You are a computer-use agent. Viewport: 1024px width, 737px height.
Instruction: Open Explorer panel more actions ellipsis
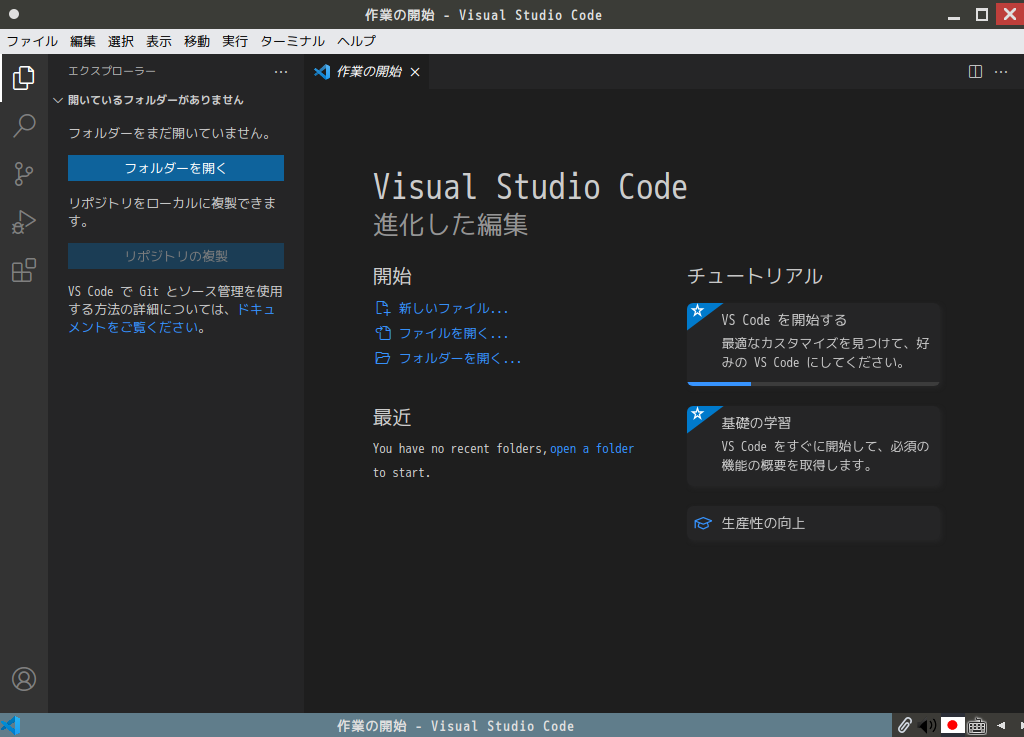[281, 72]
